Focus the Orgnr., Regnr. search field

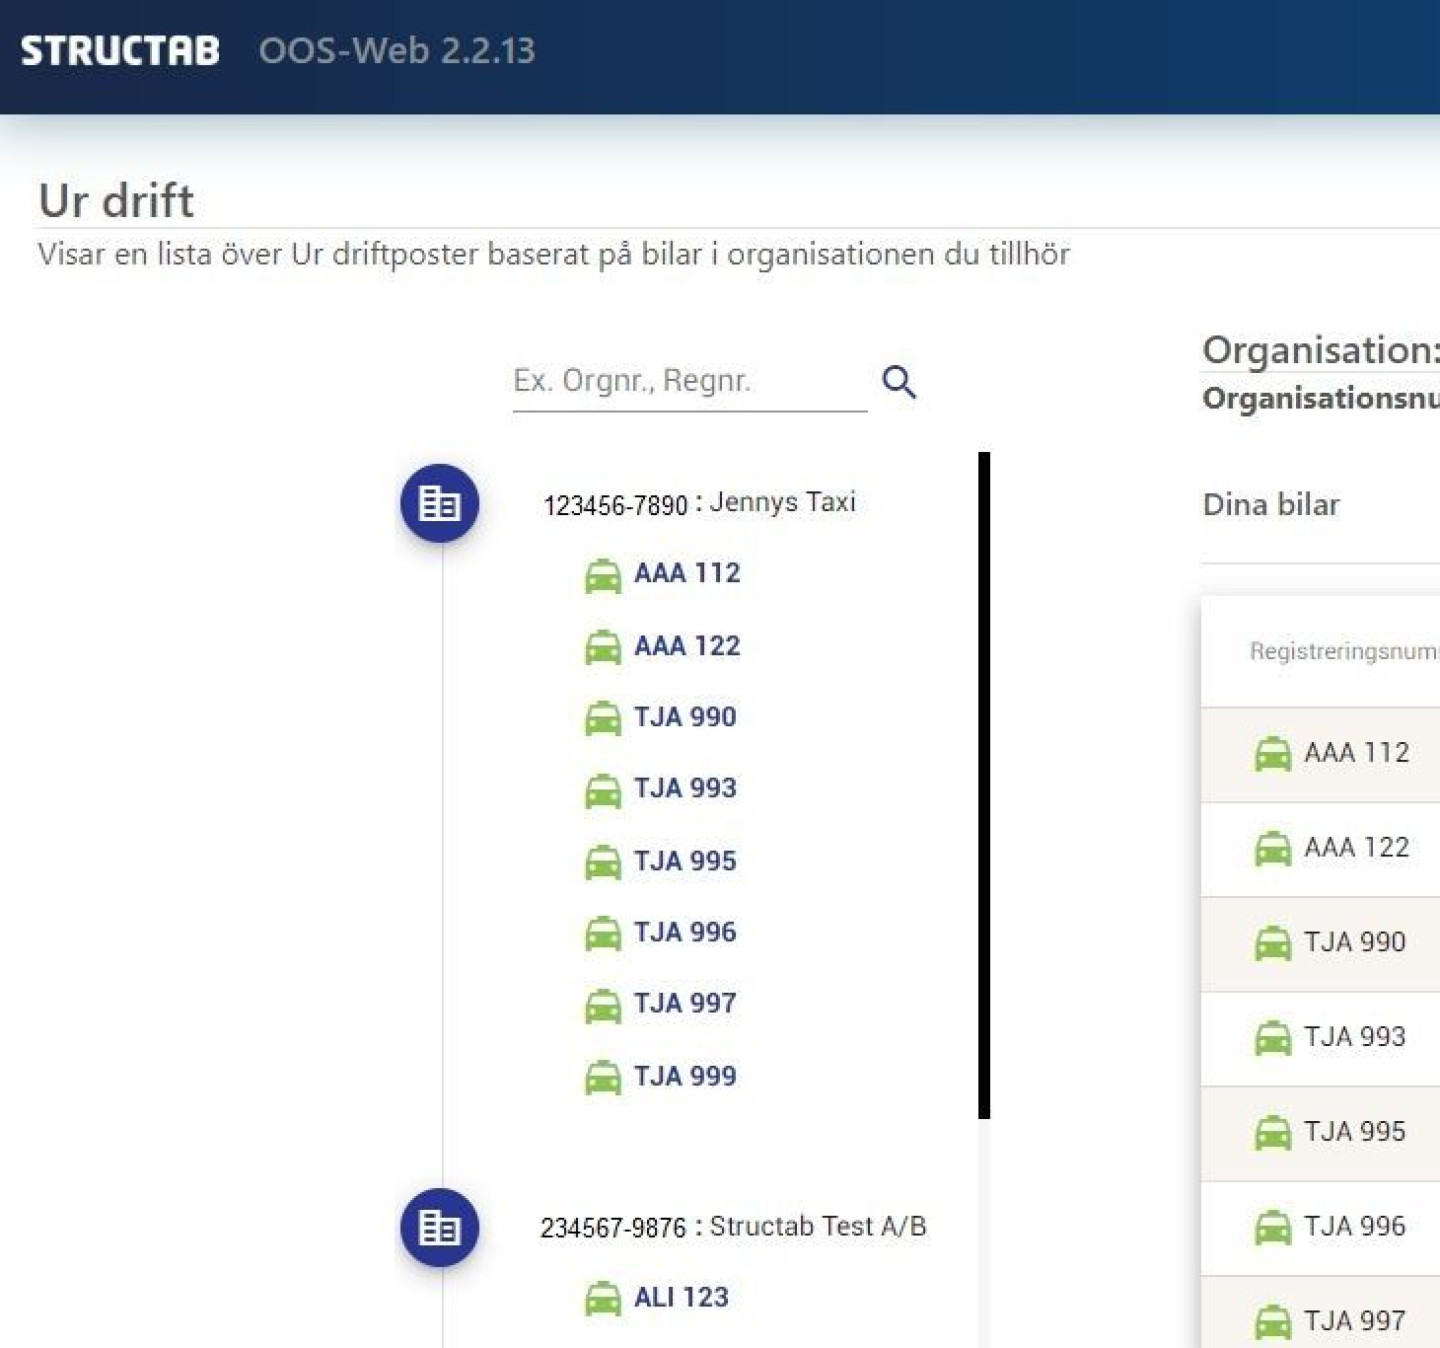688,381
